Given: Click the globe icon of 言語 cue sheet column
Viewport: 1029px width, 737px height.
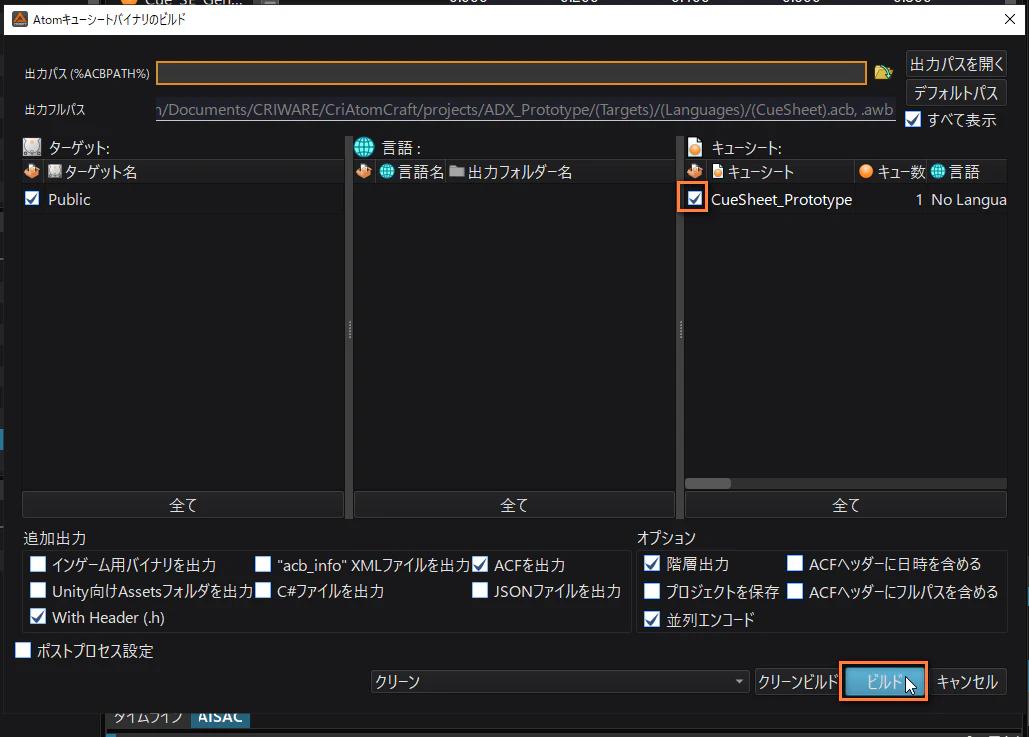Looking at the screenshot, I should pos(938,171).
